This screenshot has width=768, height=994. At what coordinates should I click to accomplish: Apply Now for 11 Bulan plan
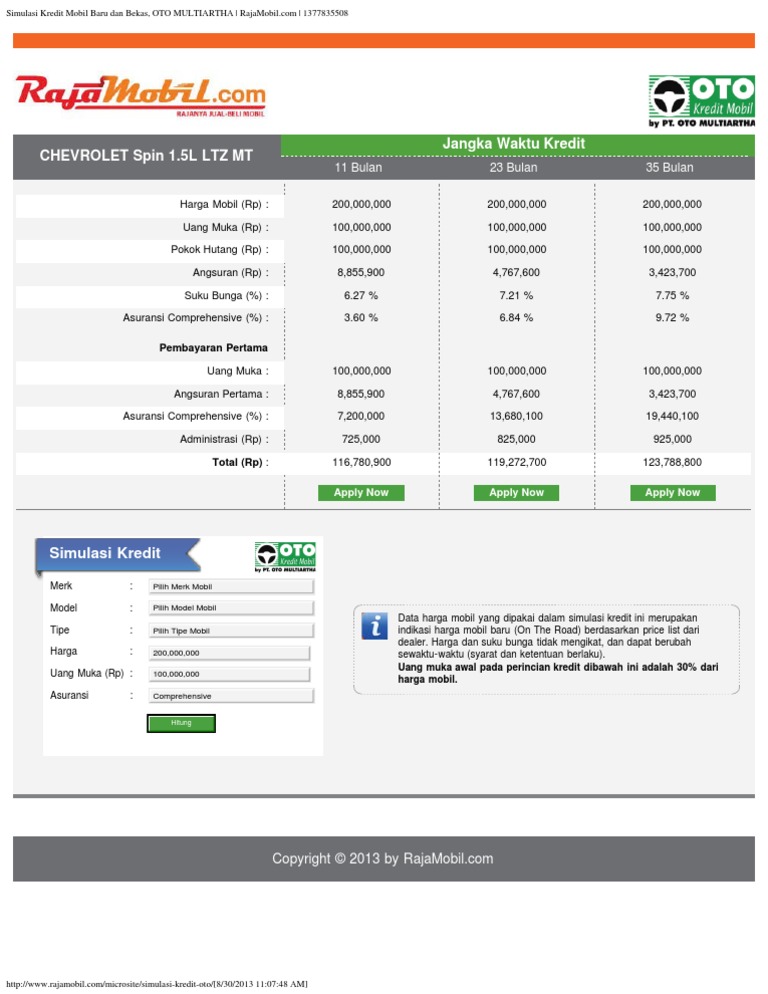click(x=361, y=493)
